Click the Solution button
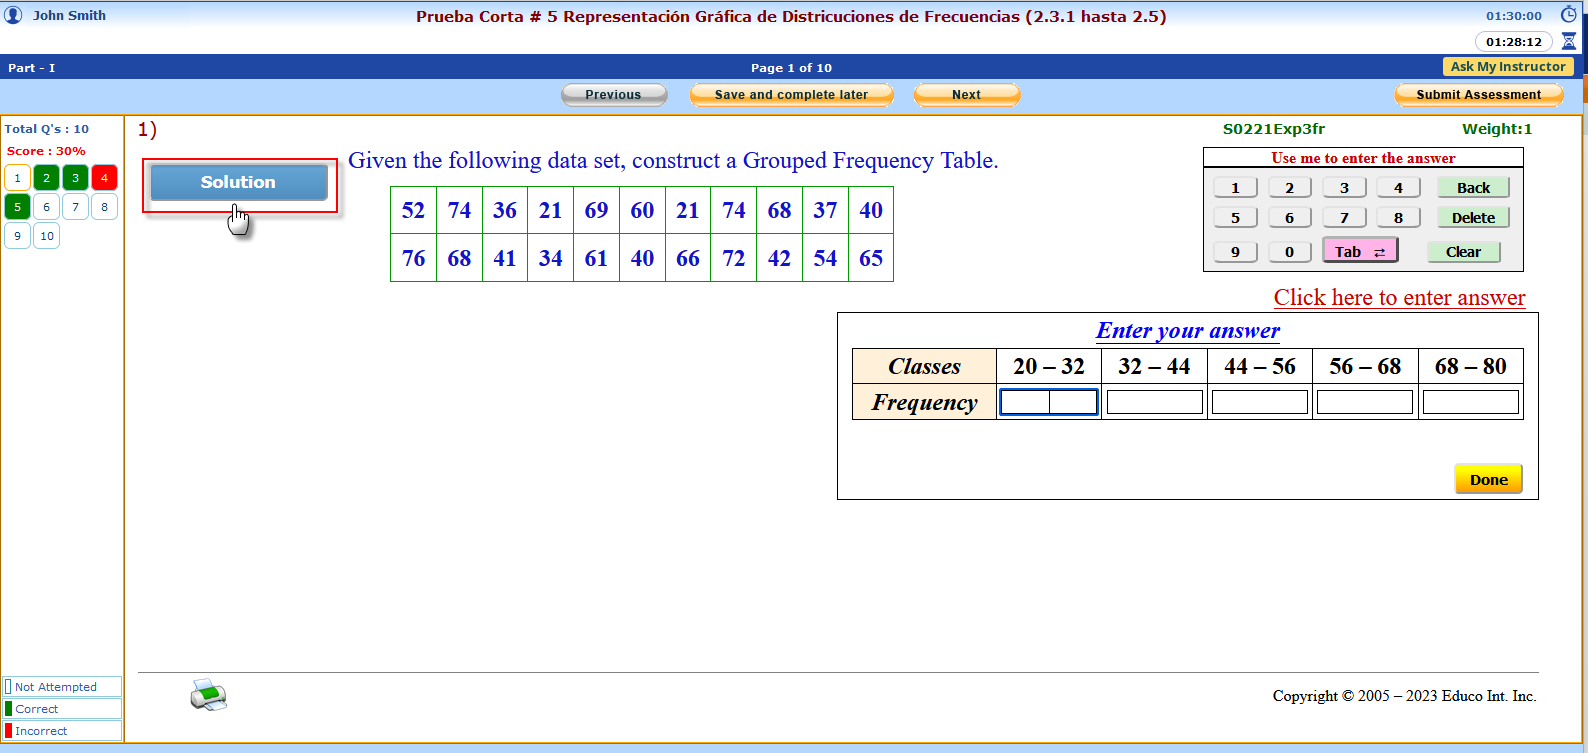The image size is (1588, 753). click(x=238, y=182)
